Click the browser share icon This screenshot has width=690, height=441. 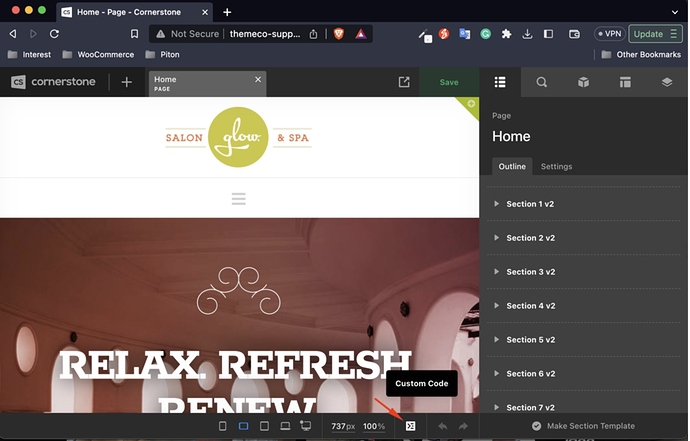click(313, 34)
